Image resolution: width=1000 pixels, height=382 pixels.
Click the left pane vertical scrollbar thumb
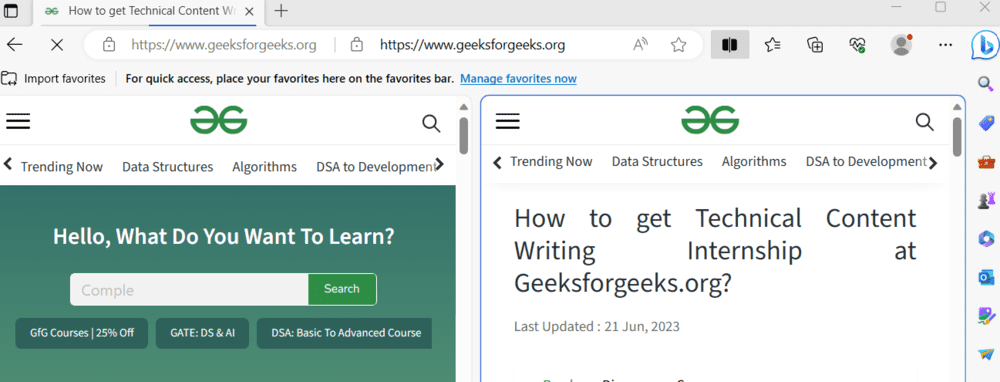click(464, 136)
